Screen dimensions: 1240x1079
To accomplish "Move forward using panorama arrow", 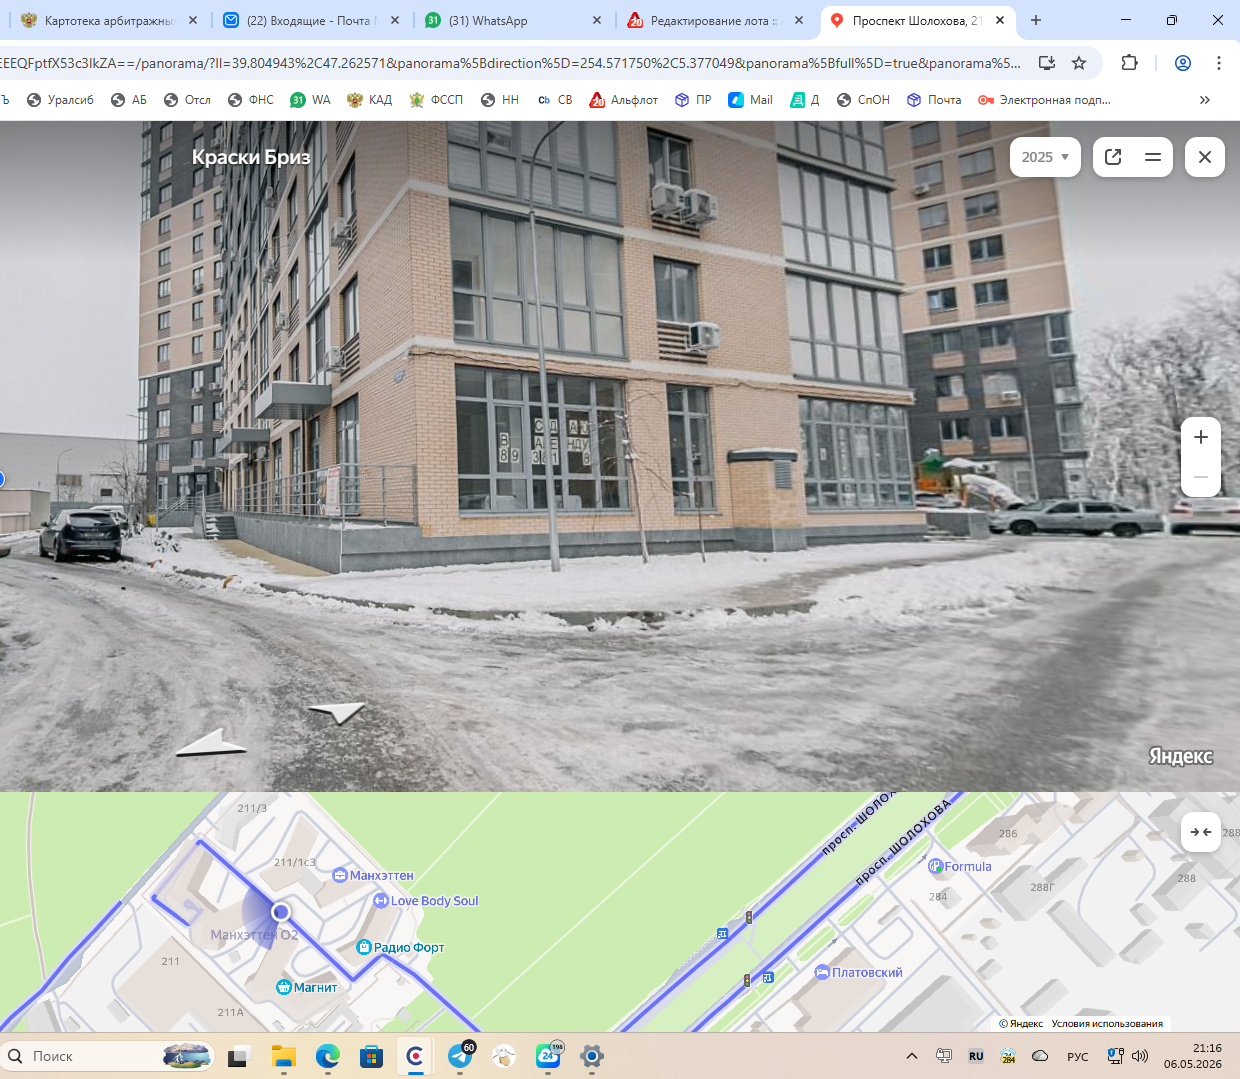I will pyautogui.click(x=337, y=712).
